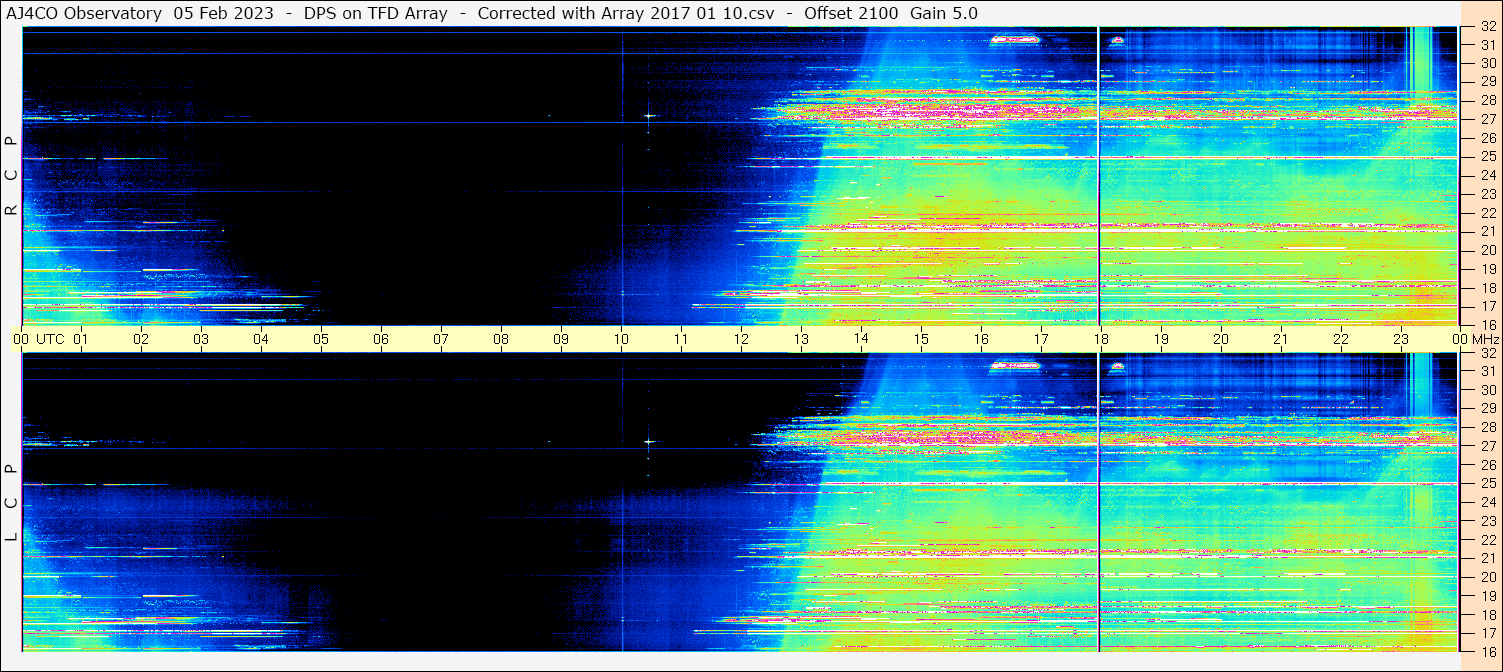Viewport: 1503px width, 672px height.
Task: Click the 10 hour marker on the UTC axis
Action: pos(621,339)
